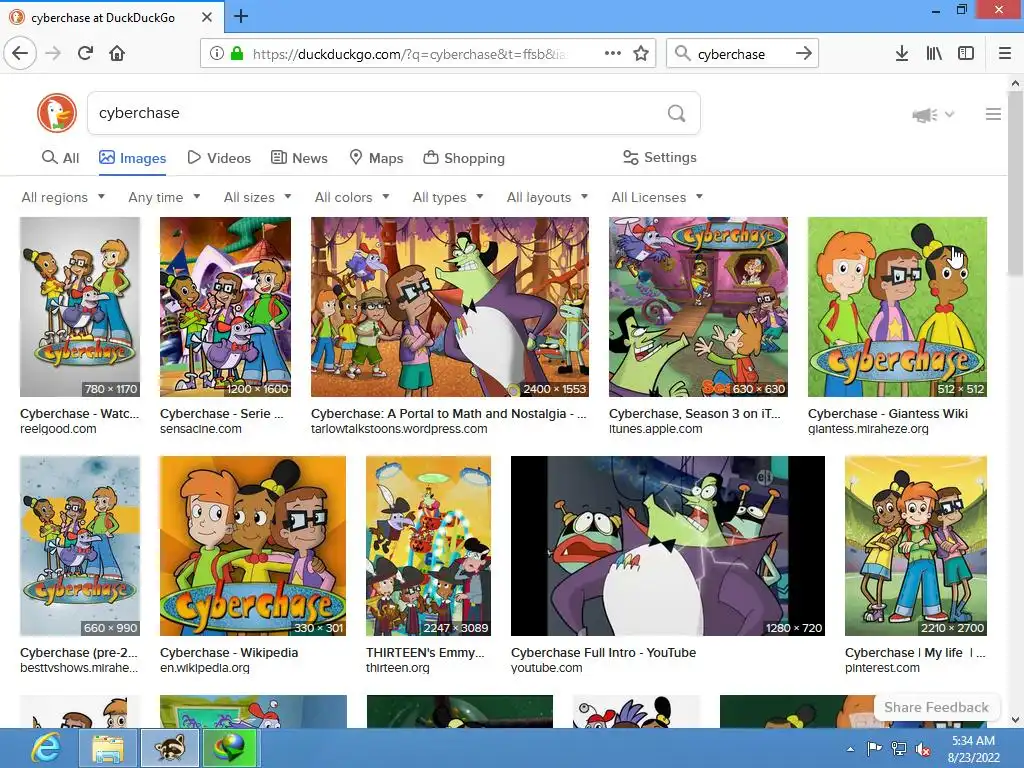
Task: Expand the All sizes filter
Action: pyautogui.click(x=257, y=197)
